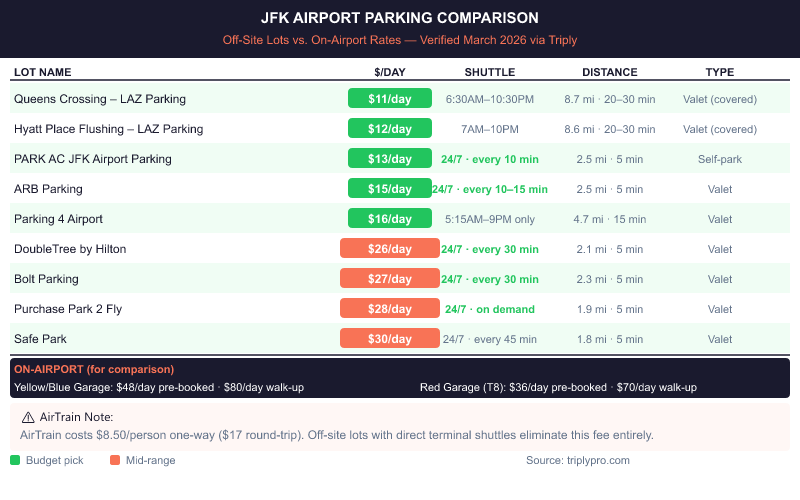Click the 24/7 · every 45 min shuttle
The height and width of the screenshot is (500, 800).
point(490,339)
